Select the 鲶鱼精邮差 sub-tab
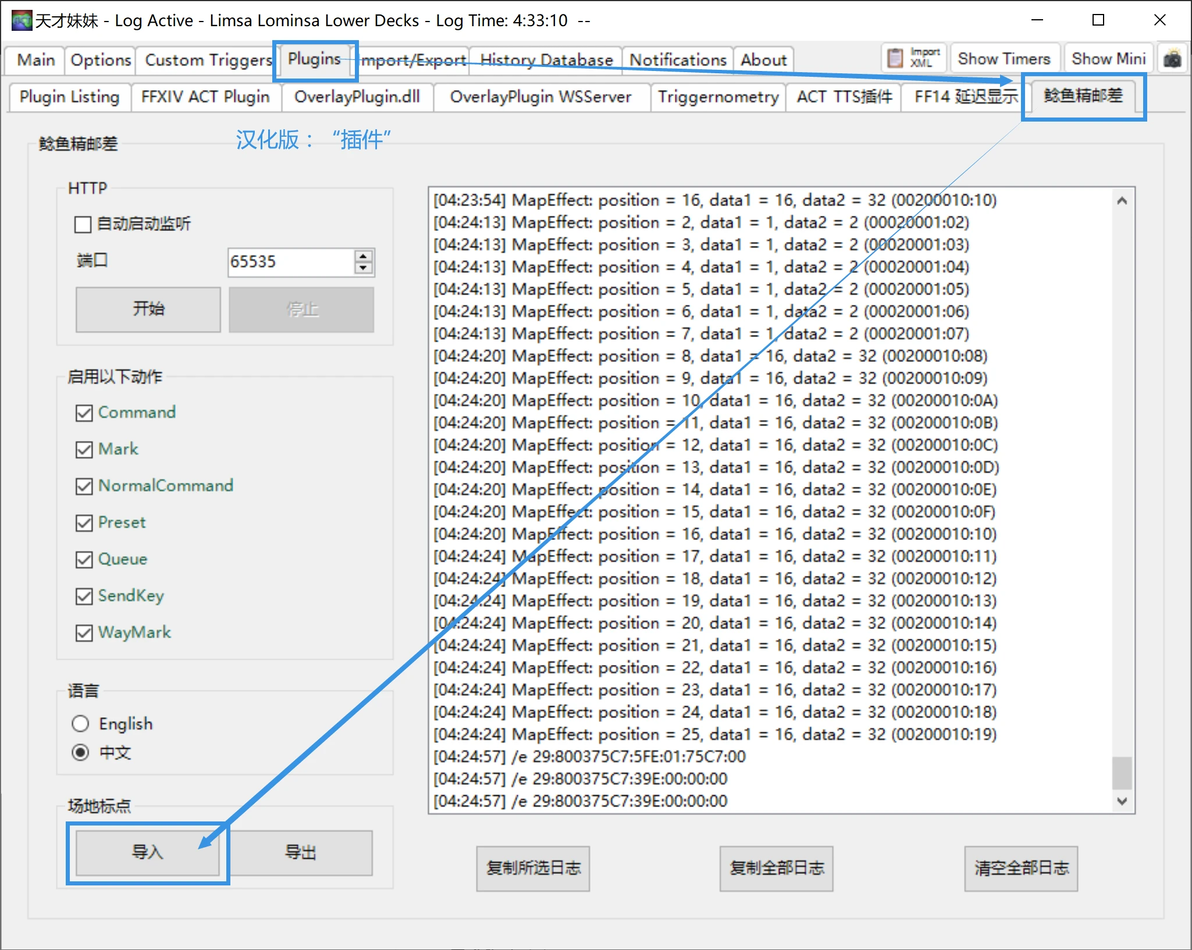 [1083, 96]
